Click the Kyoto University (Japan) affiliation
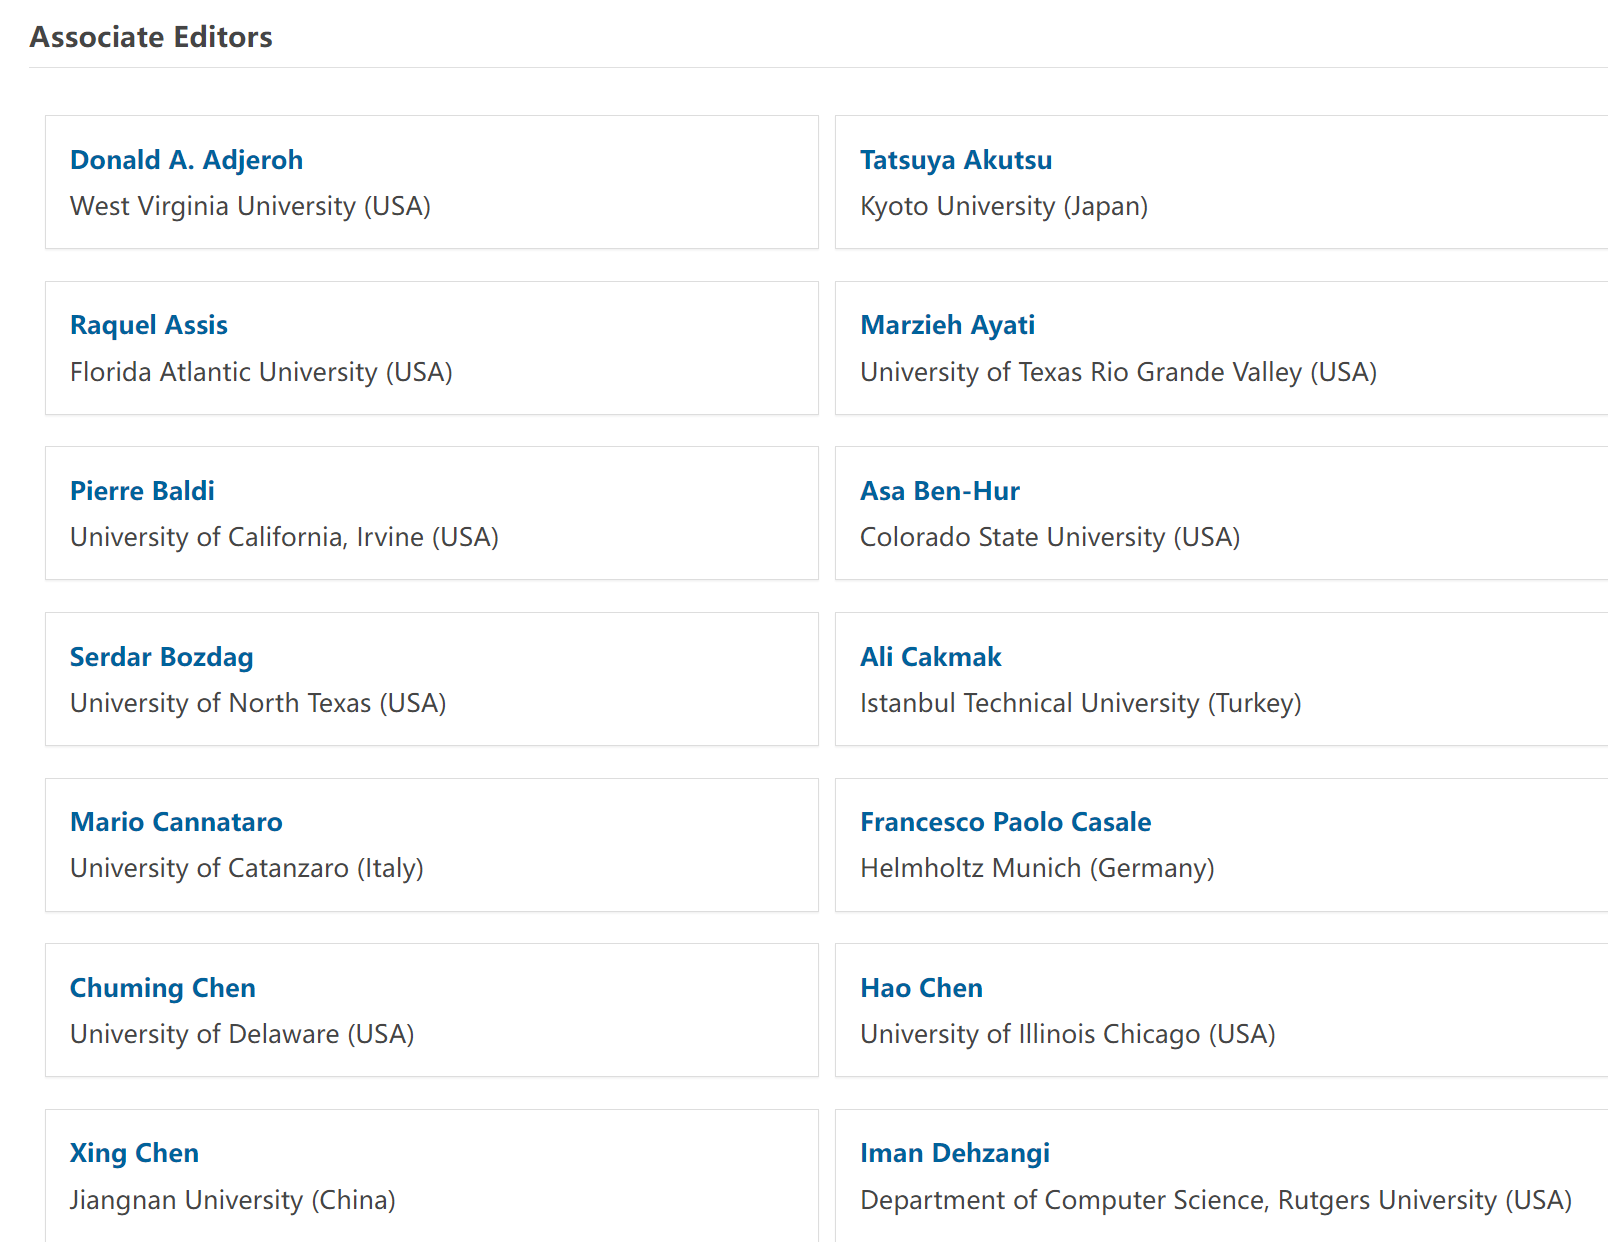This screenshot has height=1242, width=1608. click(1003, 206)
